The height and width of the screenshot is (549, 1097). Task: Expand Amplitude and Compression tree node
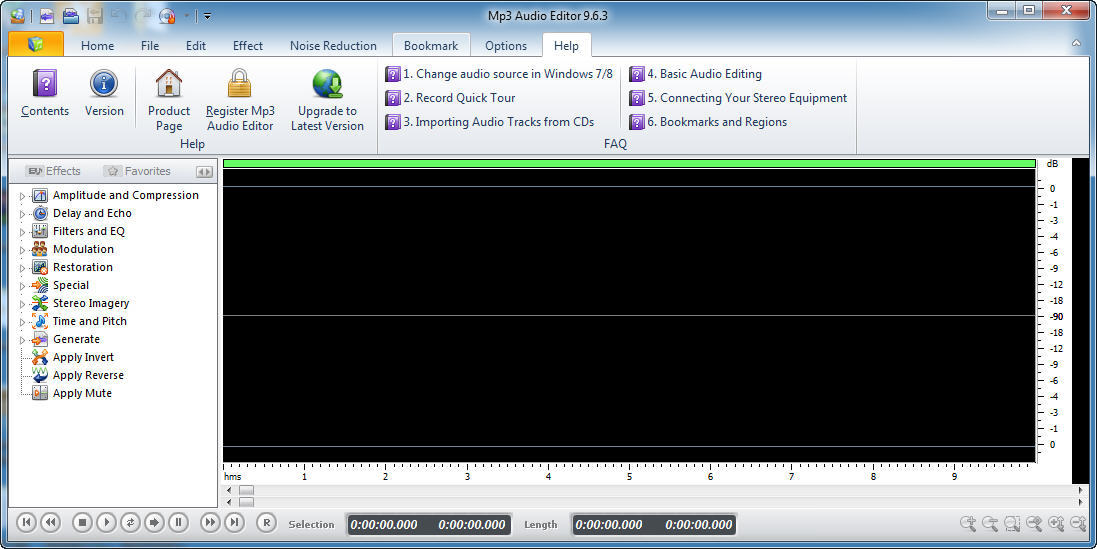point(22,196)
